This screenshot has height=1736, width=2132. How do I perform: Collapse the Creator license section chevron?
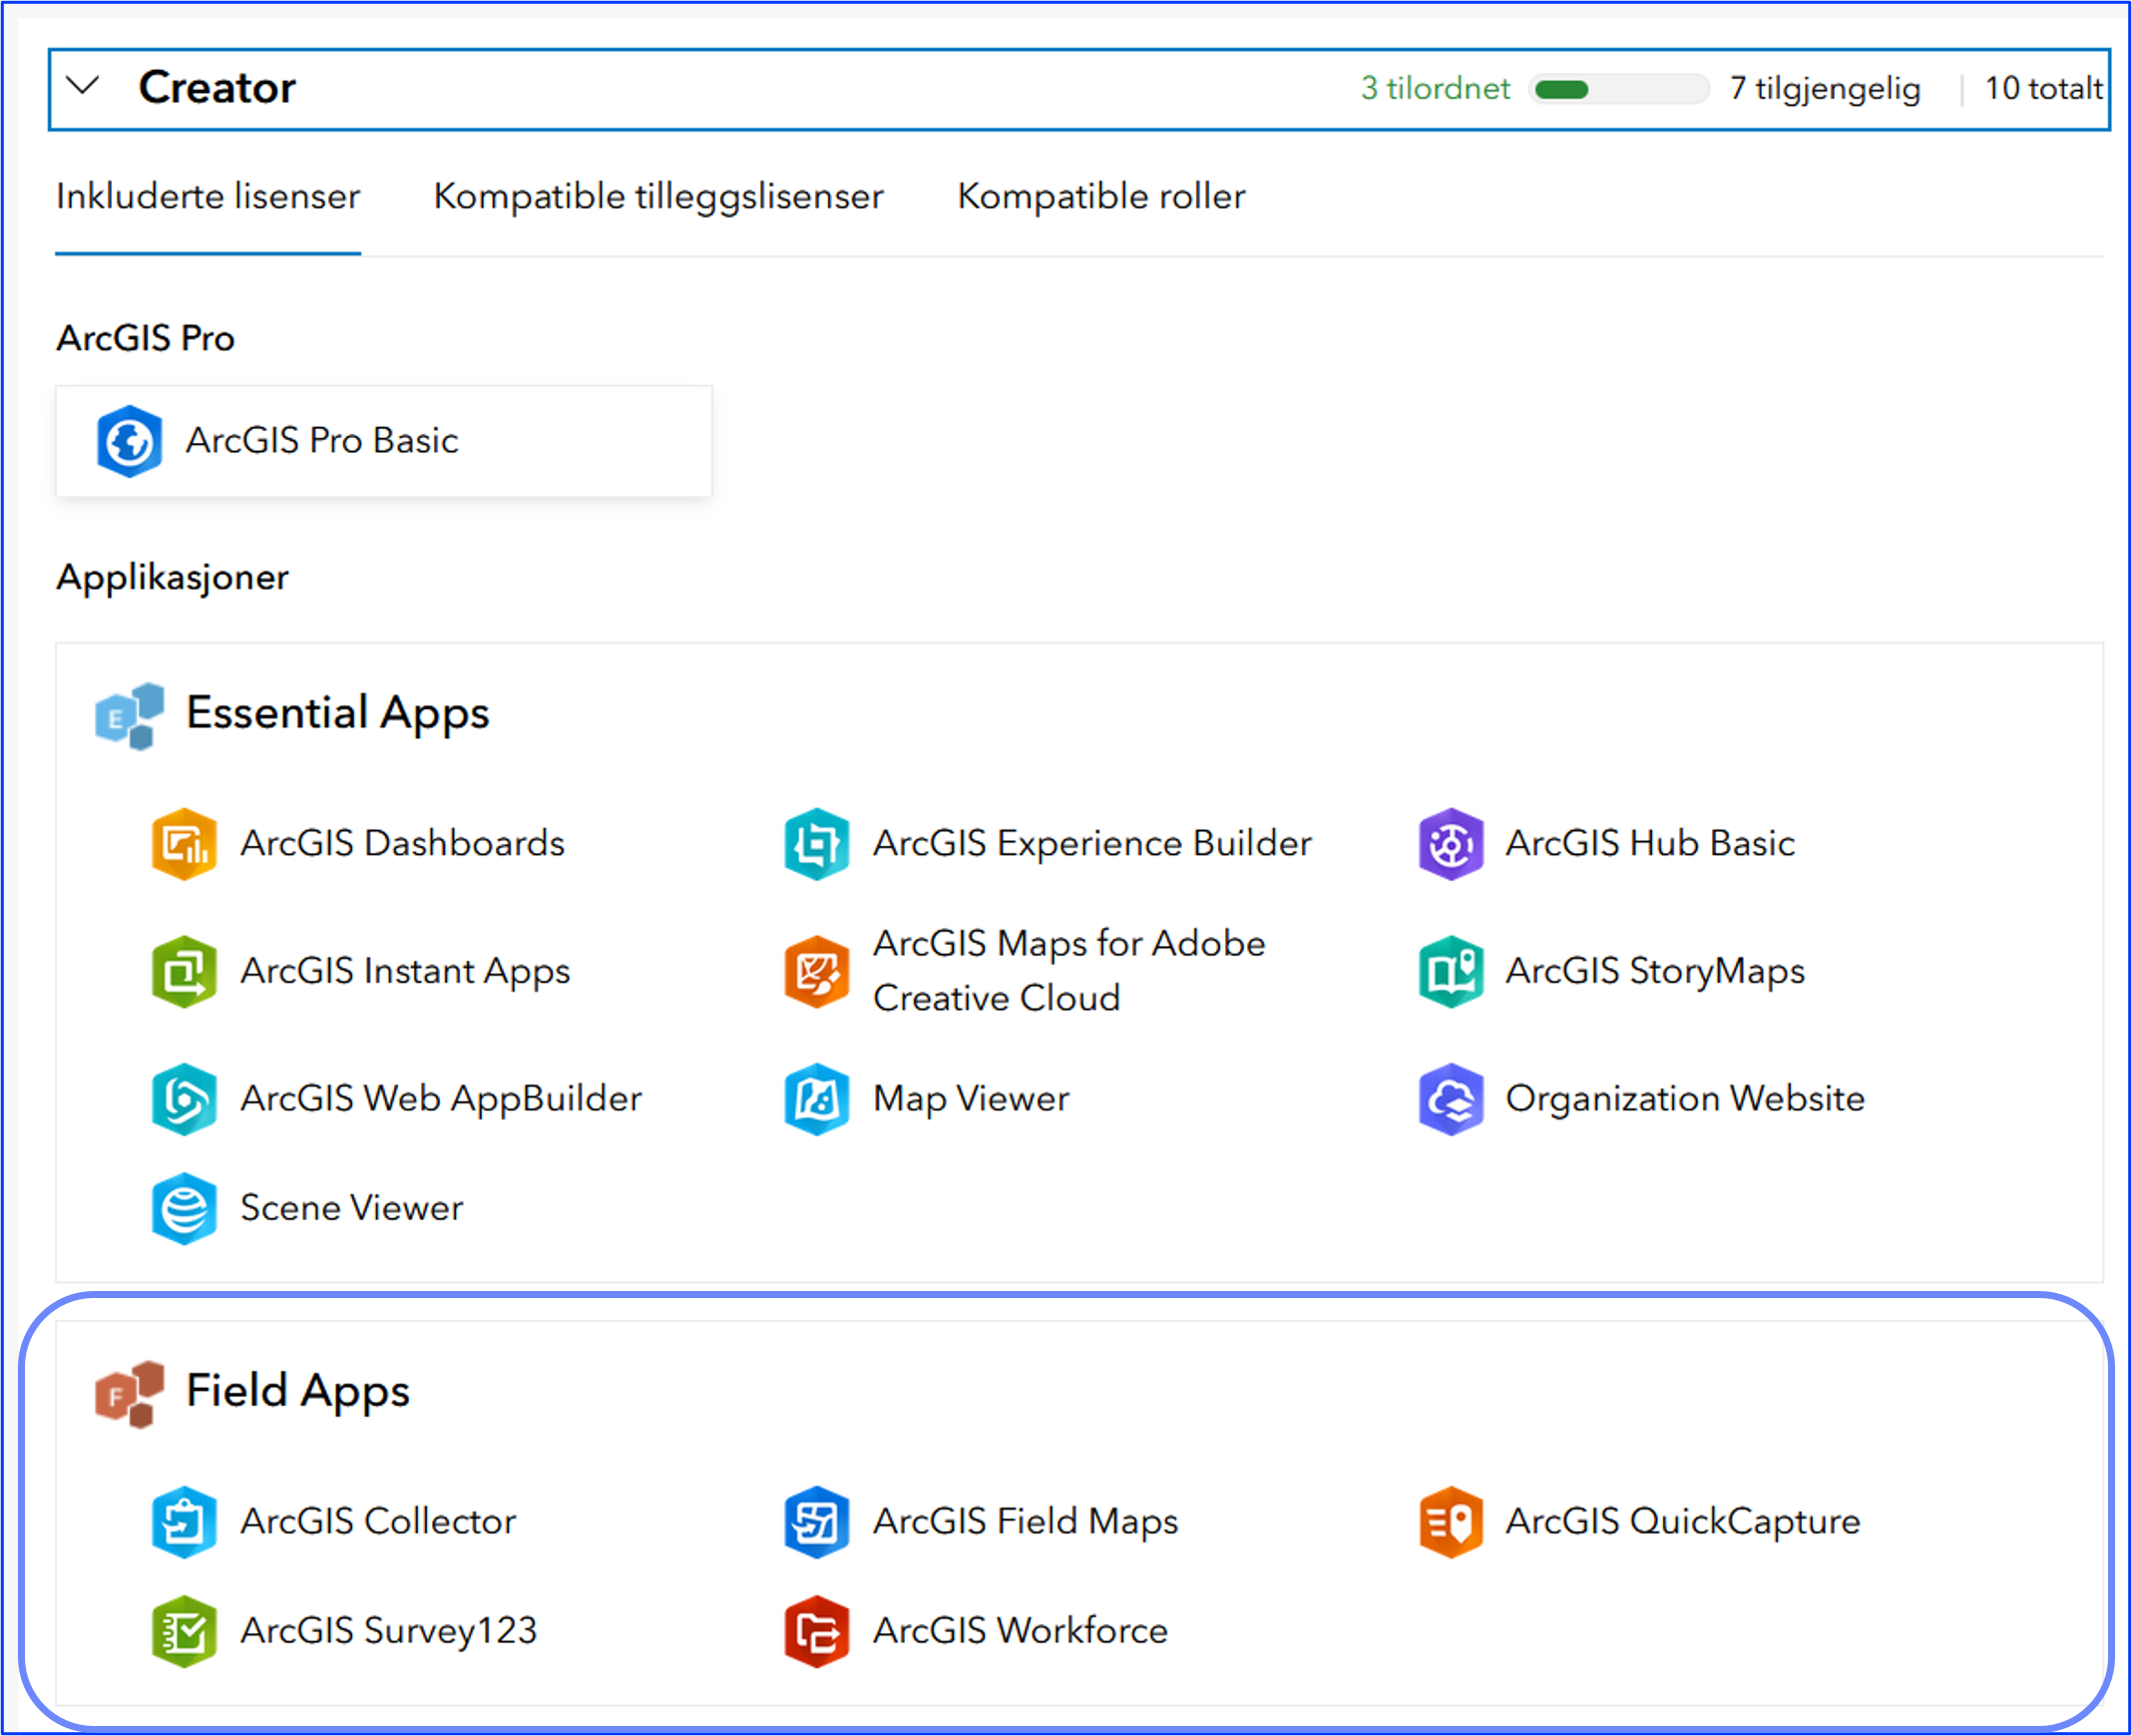pos(83,87)
